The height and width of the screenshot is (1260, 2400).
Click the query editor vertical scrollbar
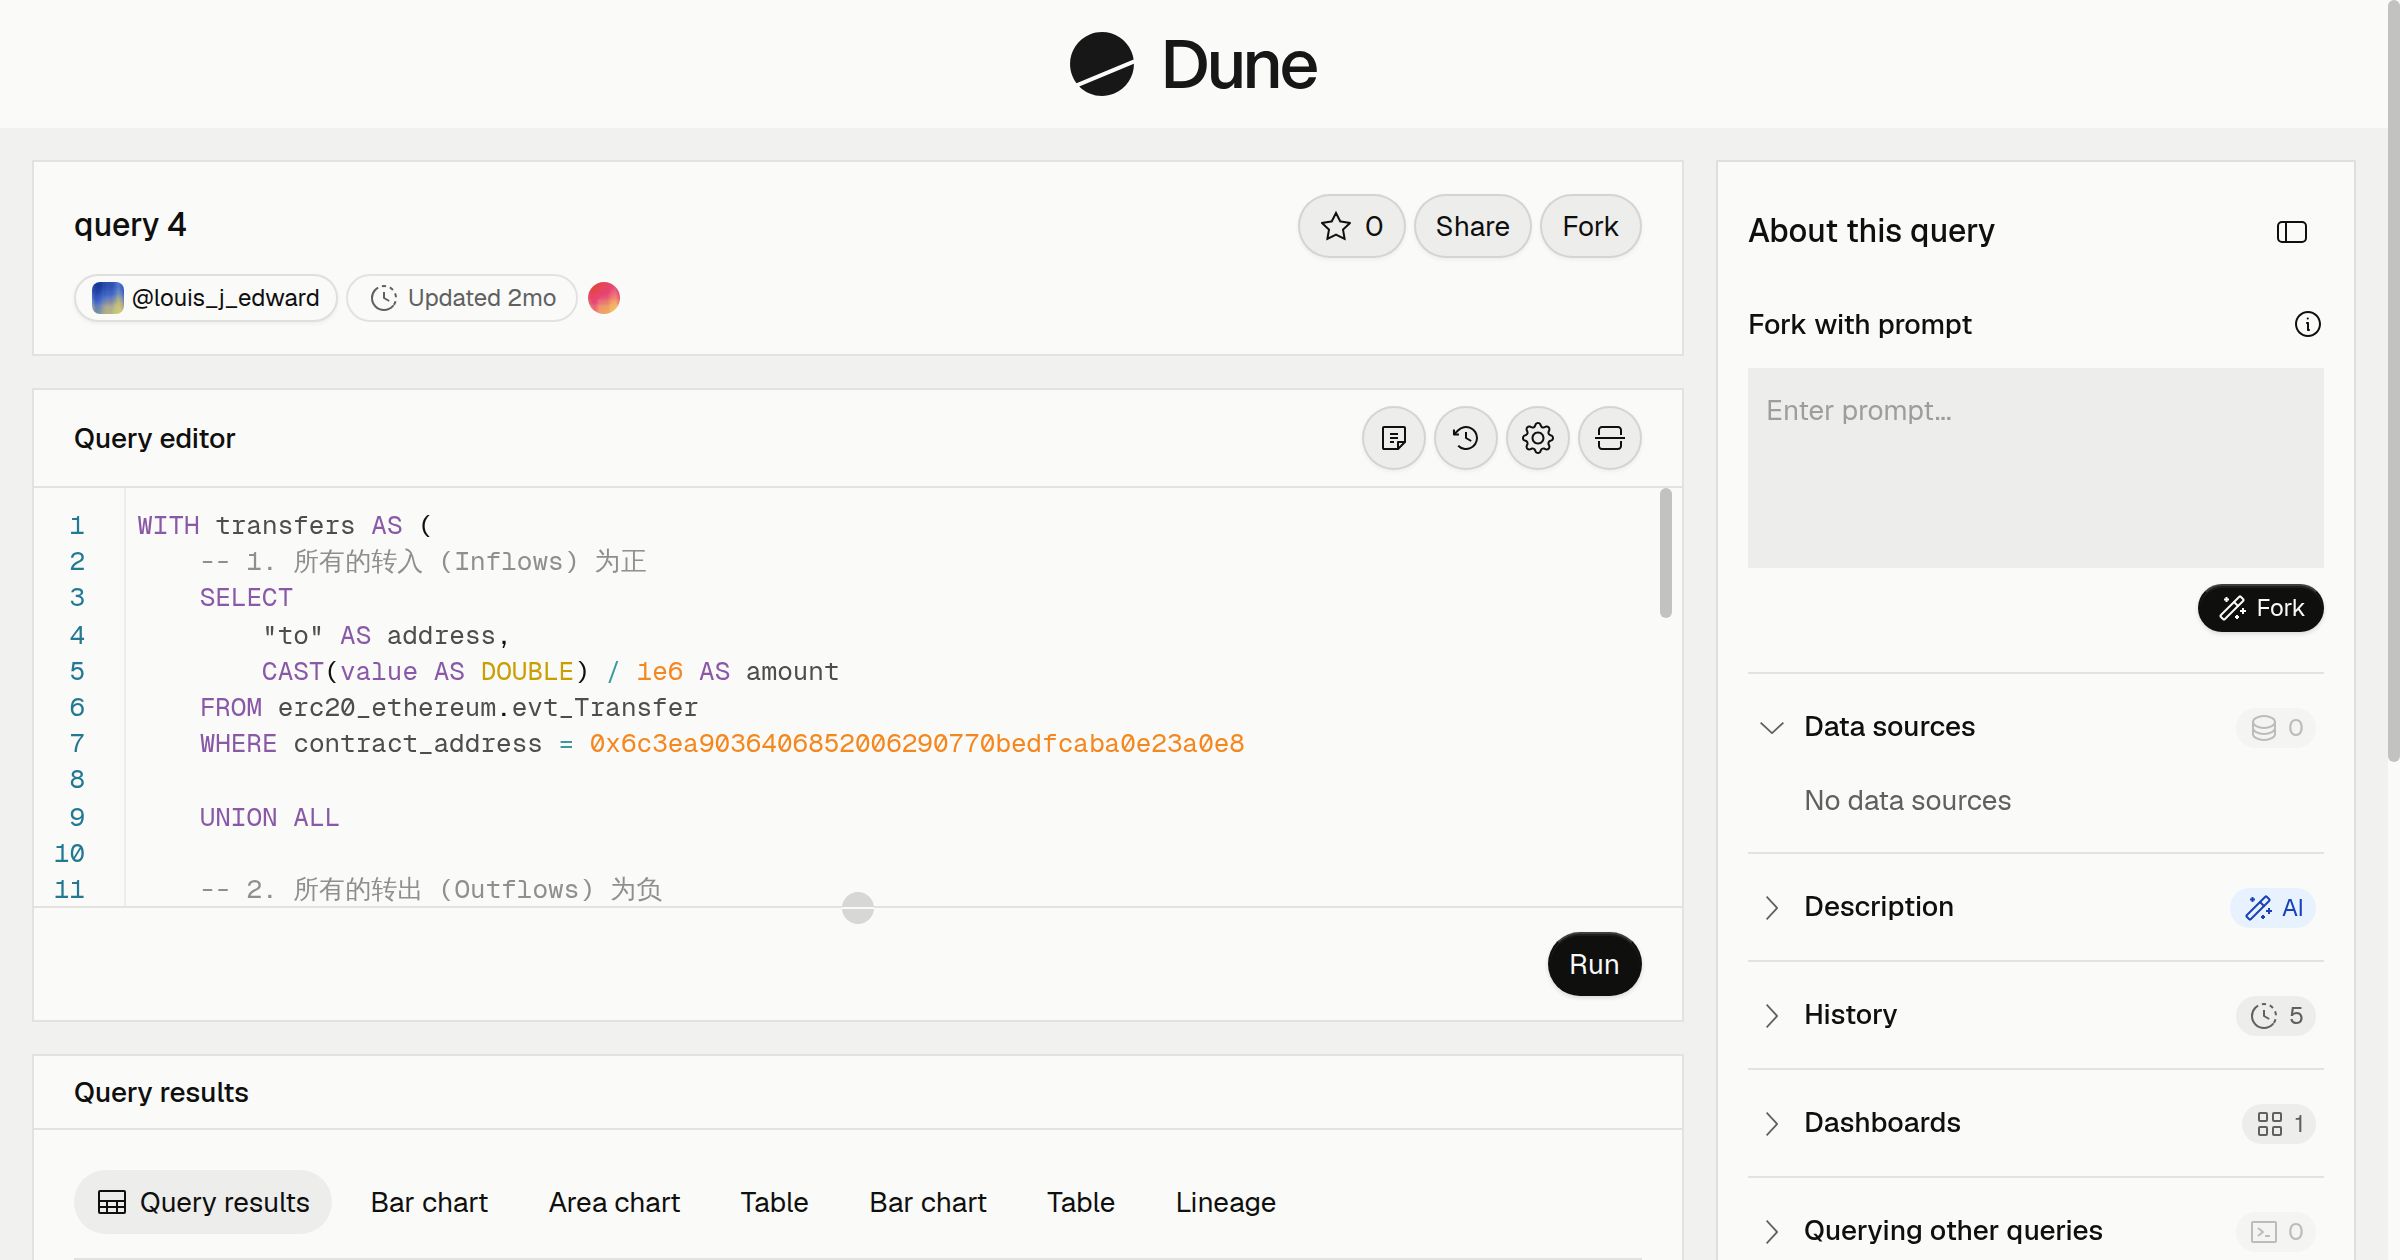coord(1665,553)
